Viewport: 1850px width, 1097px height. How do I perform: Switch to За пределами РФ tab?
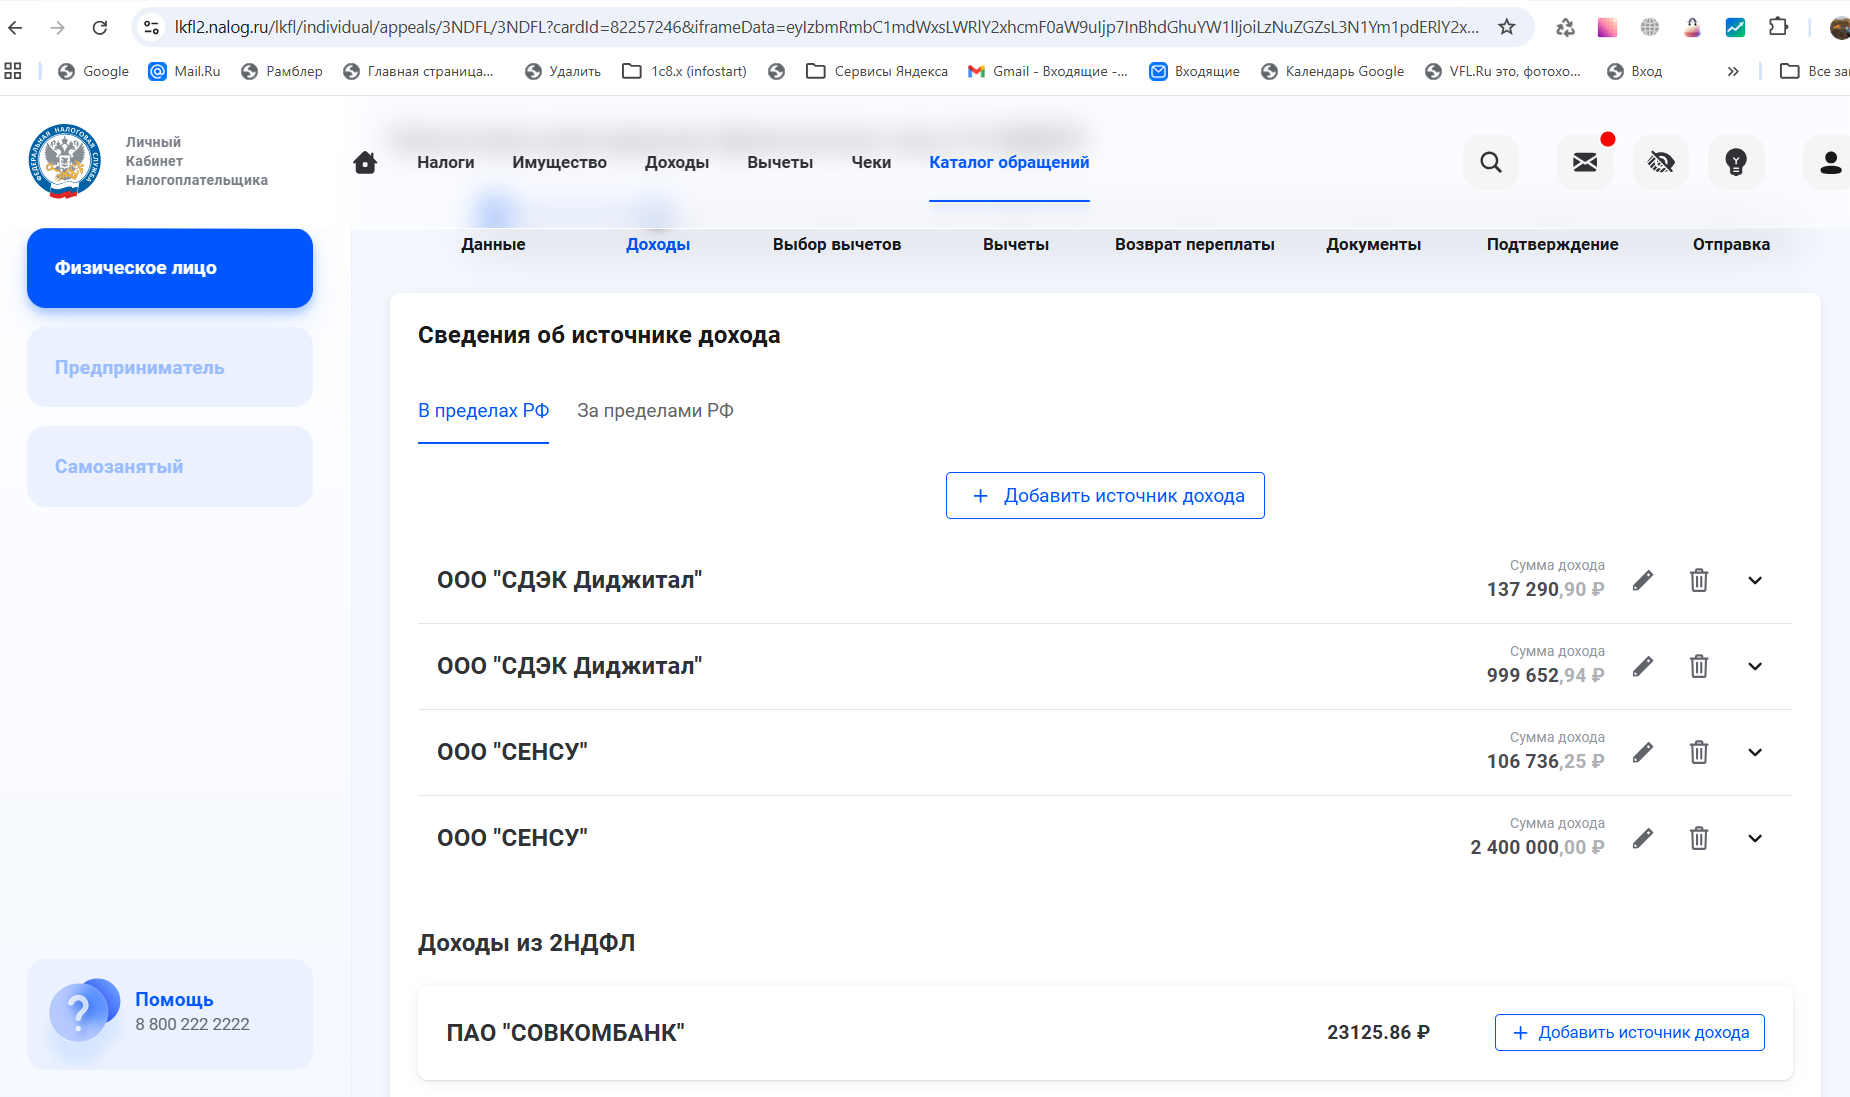tap(655, 411)
